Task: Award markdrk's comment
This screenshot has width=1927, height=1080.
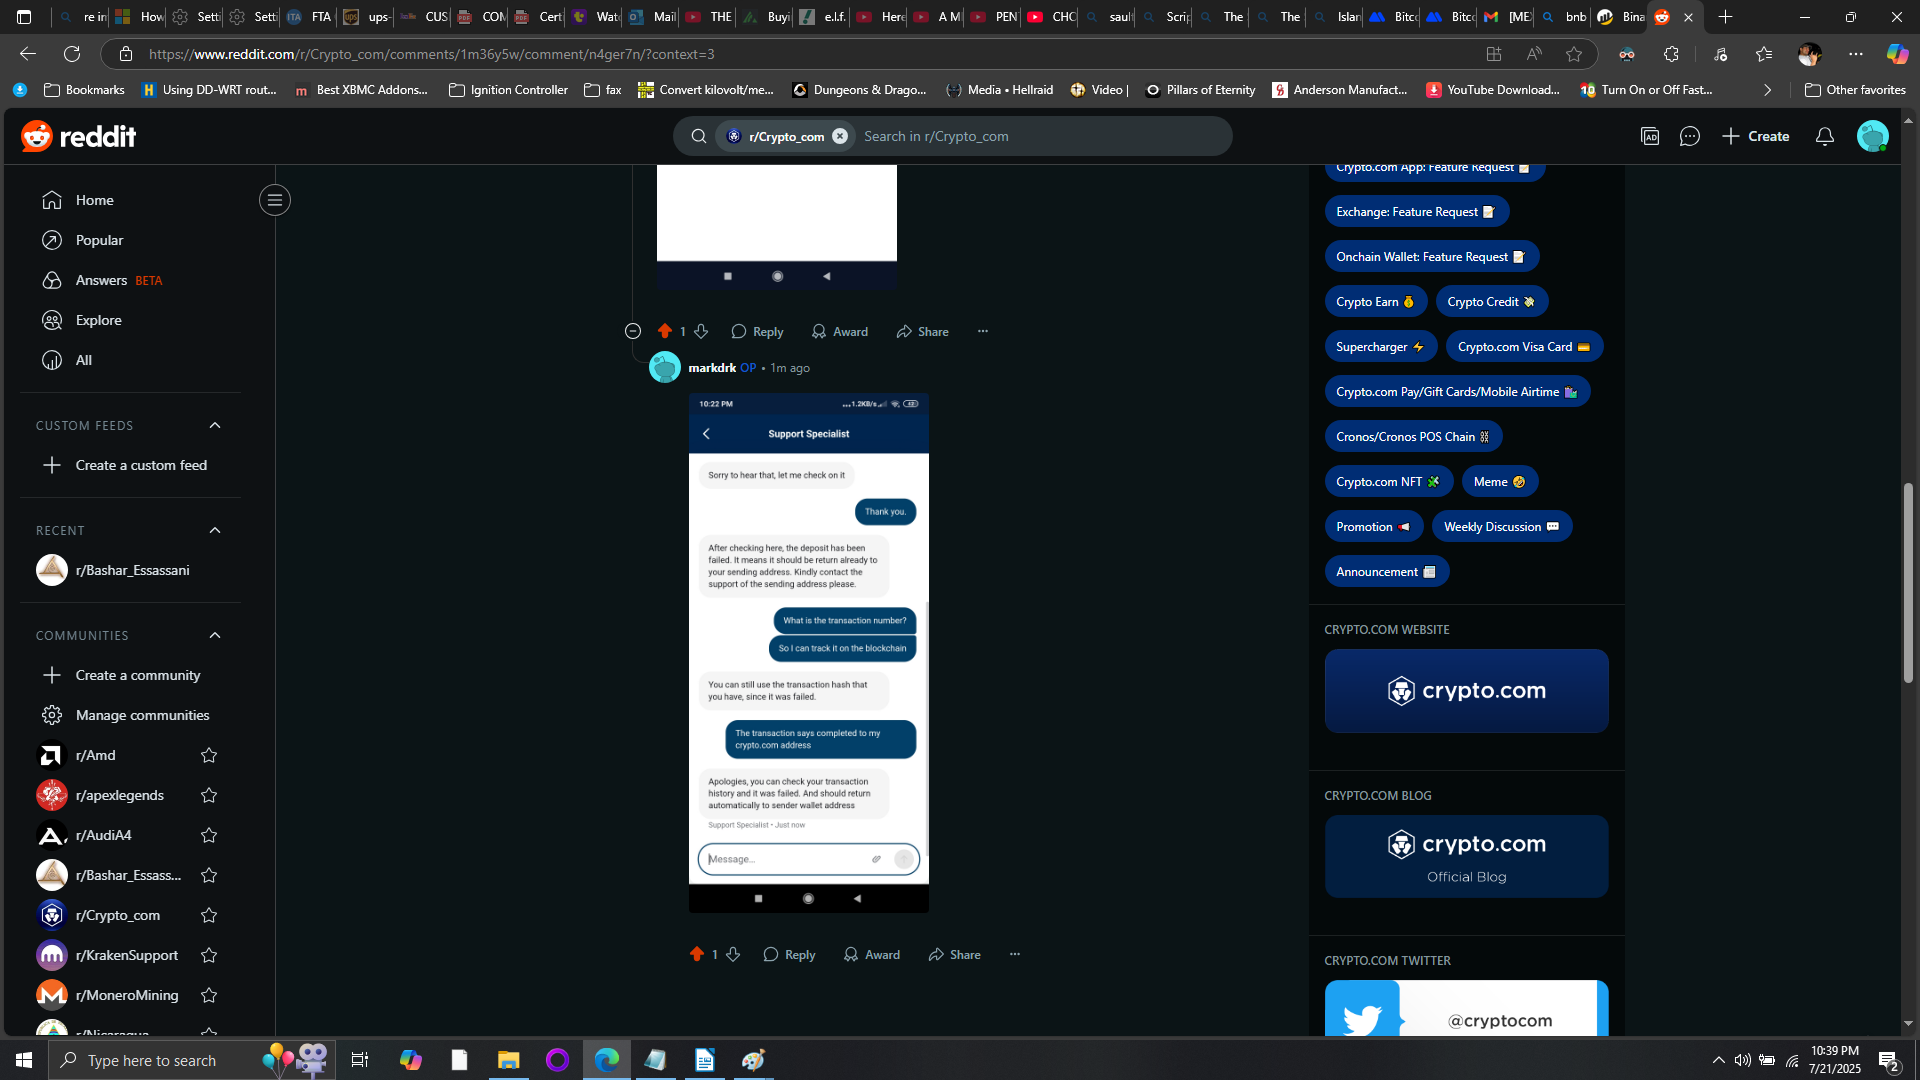Action: [874, 957]
